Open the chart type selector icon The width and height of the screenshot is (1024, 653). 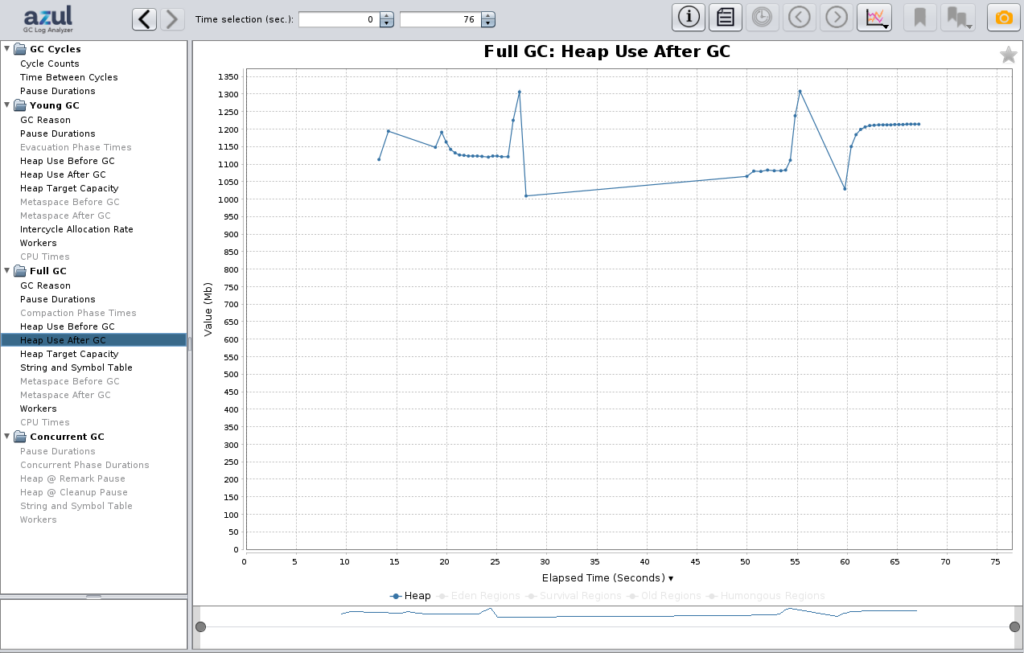tap(873, 17)
